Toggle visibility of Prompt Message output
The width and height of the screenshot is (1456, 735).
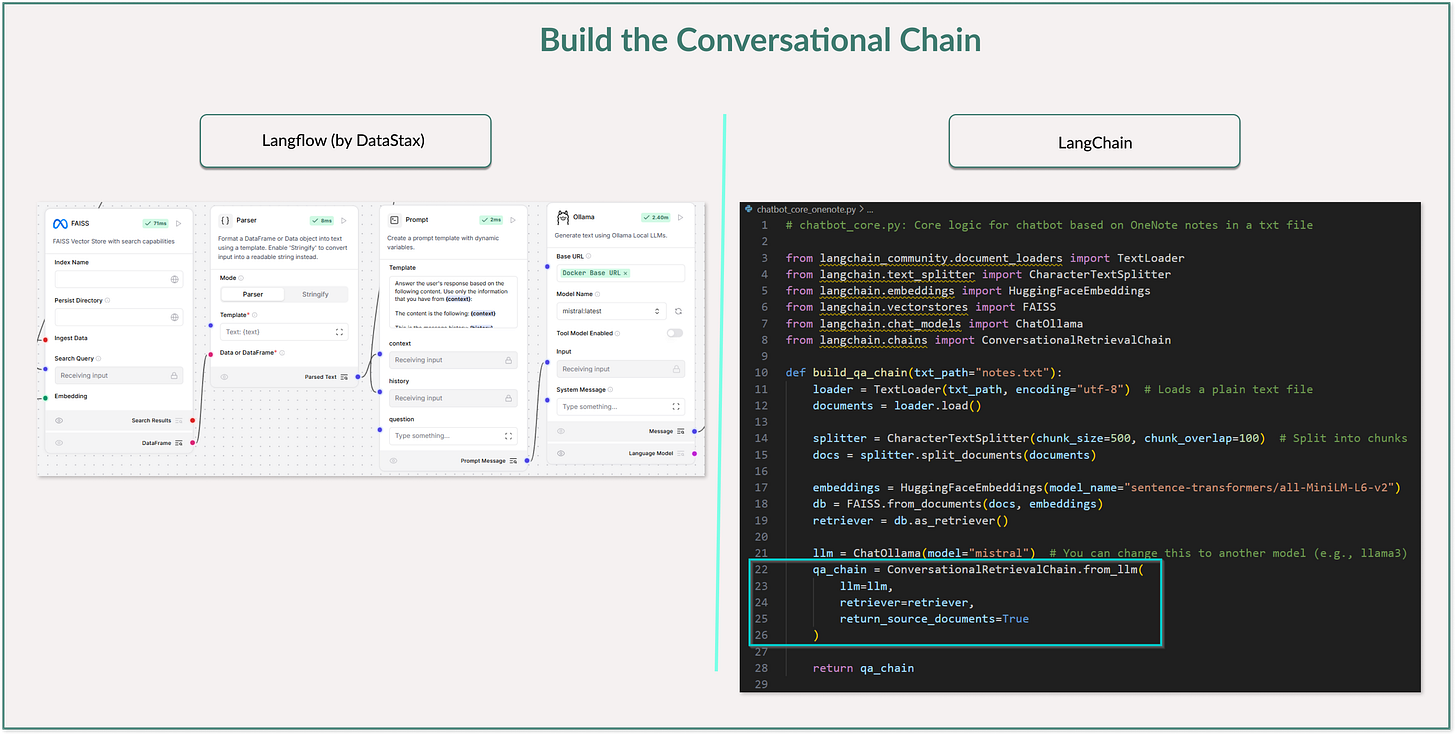(394, 461)
